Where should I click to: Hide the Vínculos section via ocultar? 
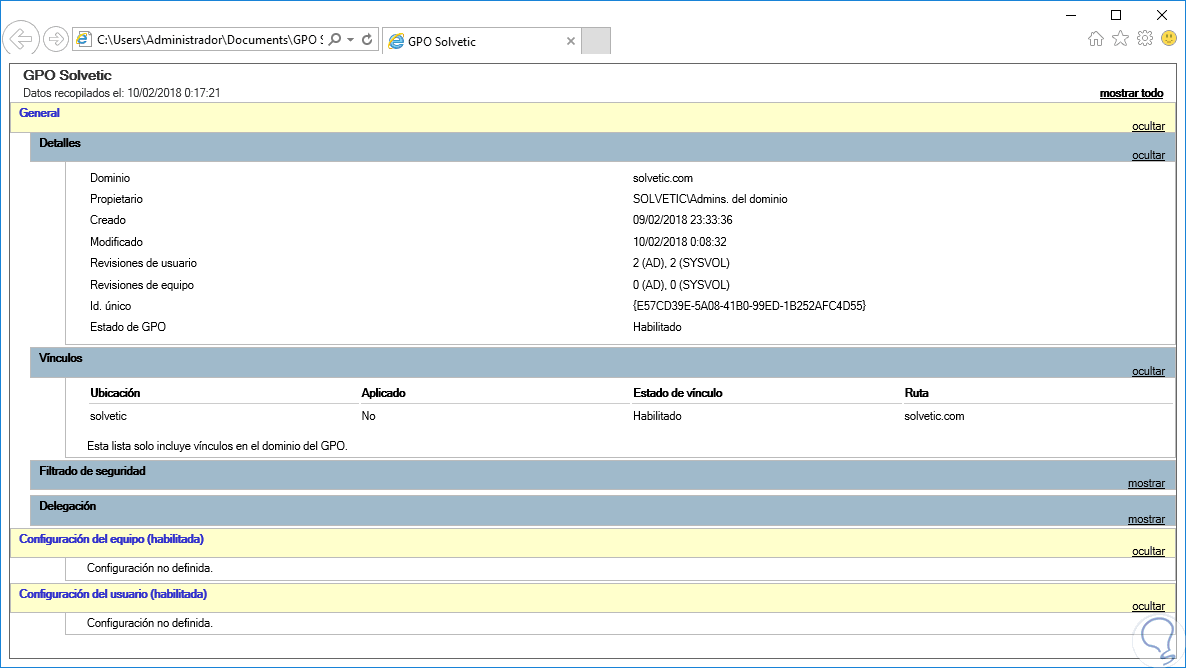pos(1148,371)
